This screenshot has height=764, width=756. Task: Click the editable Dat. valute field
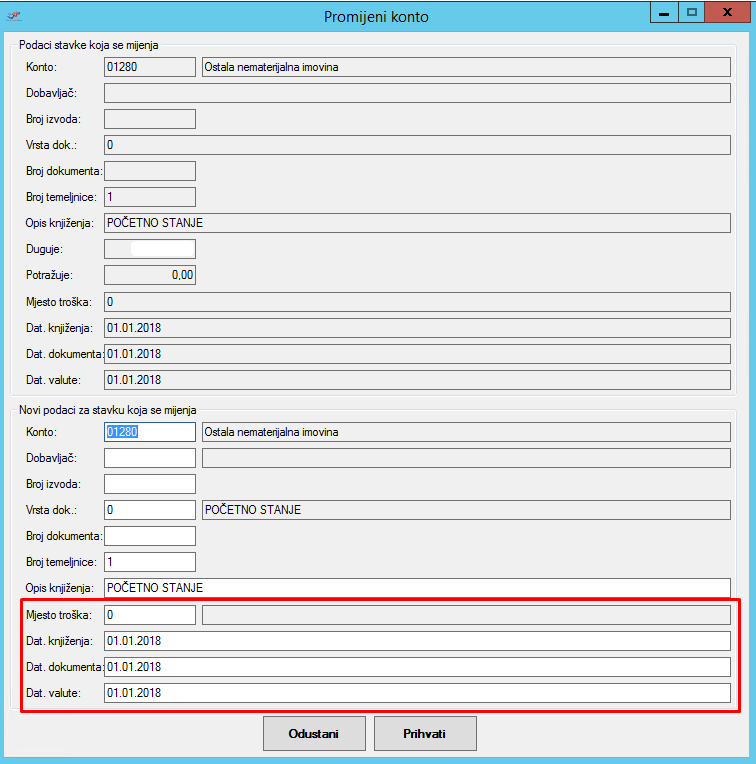416,693
